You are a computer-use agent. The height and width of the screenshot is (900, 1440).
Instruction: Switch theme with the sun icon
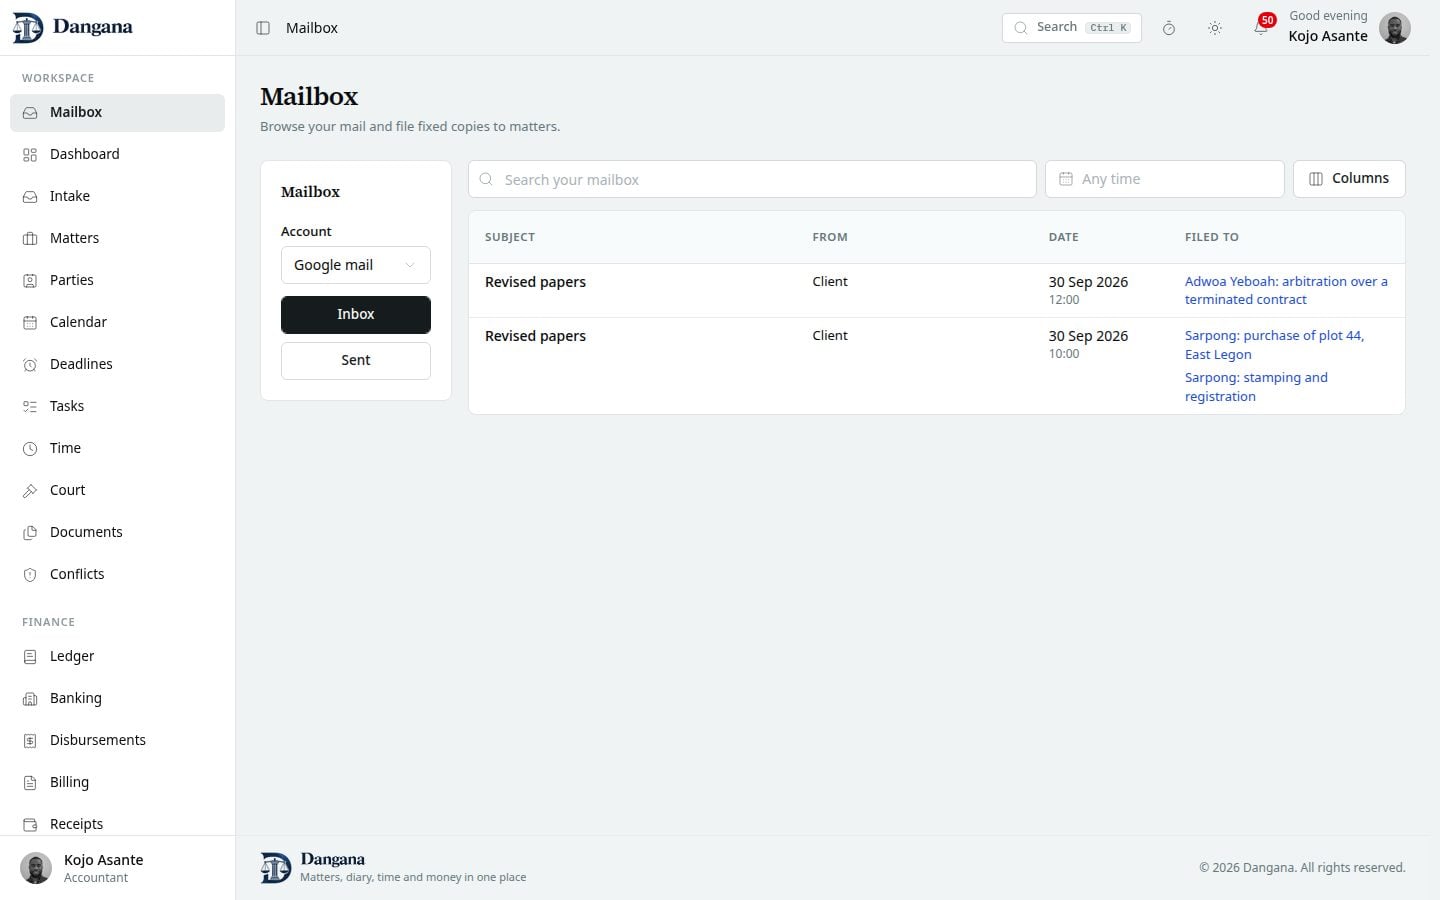[1215, 28]
